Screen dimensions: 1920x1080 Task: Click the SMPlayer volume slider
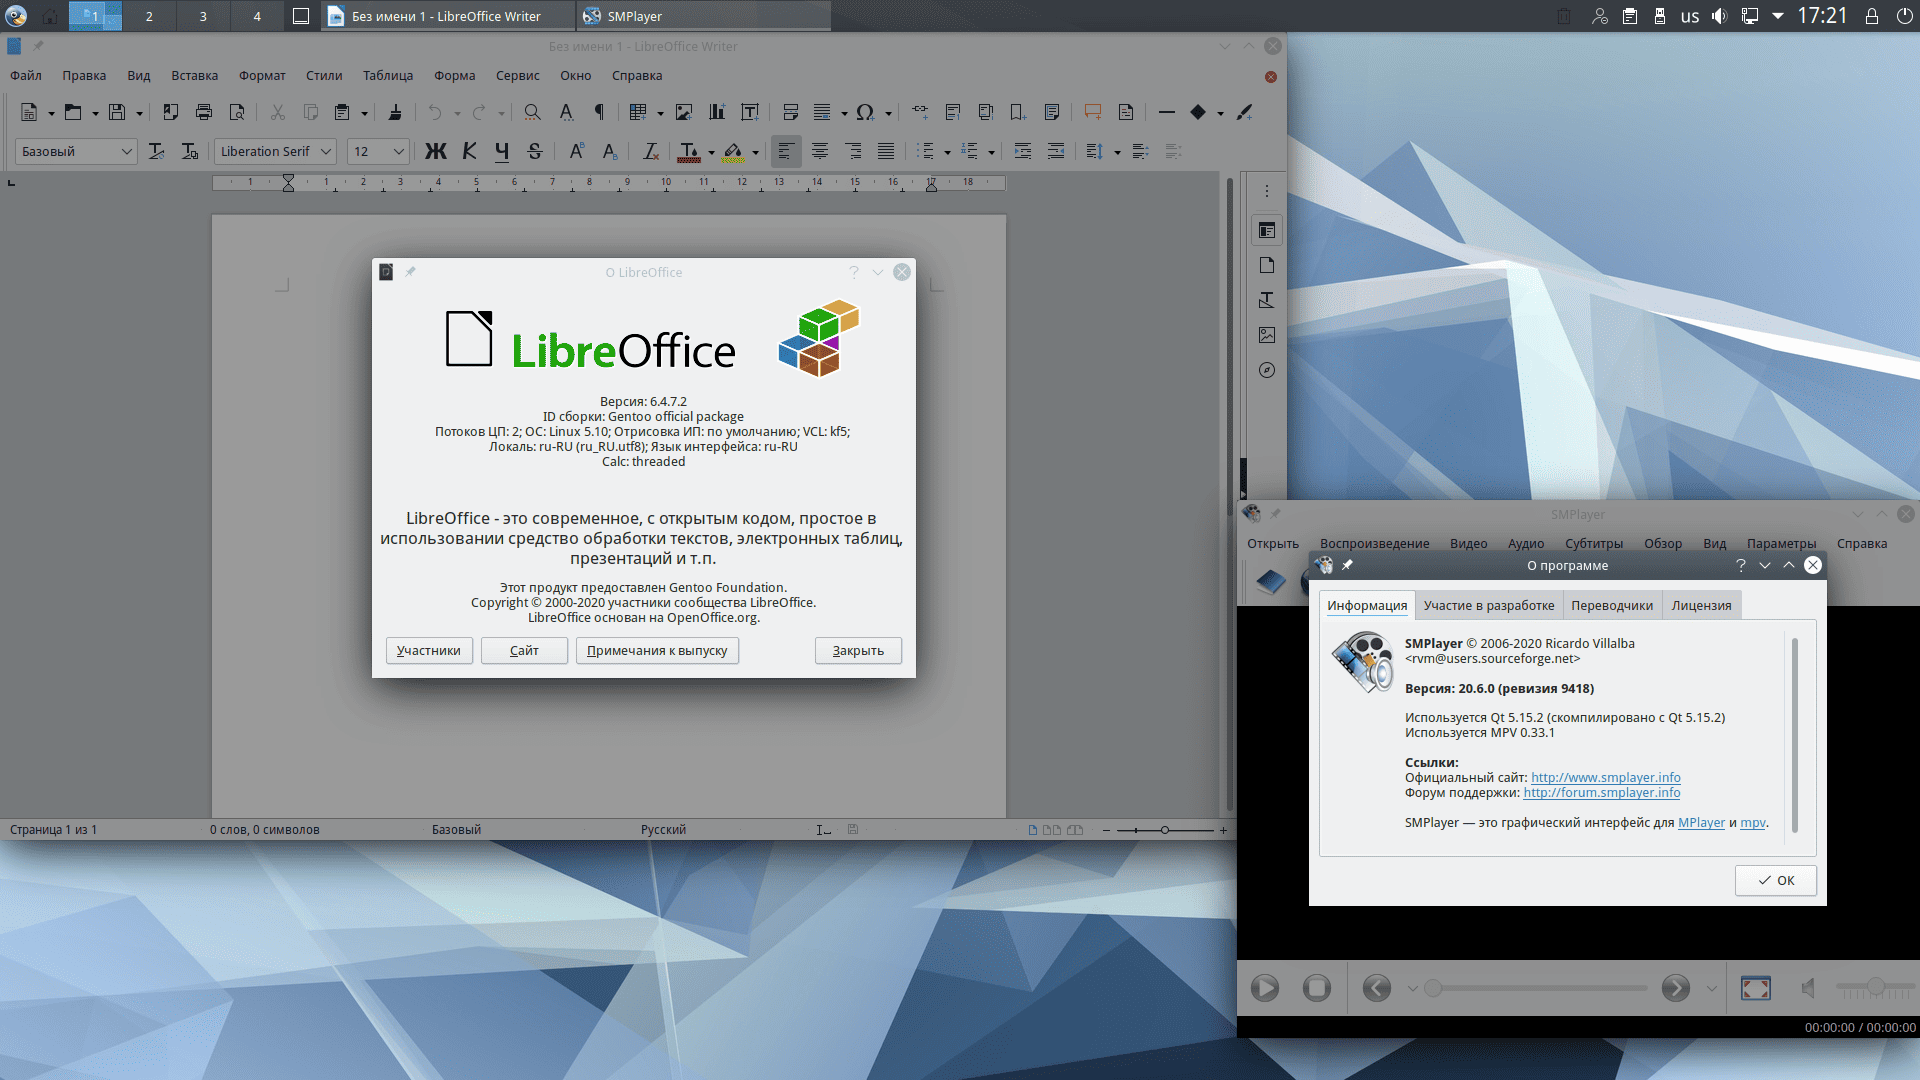[x=1874, y=988]
